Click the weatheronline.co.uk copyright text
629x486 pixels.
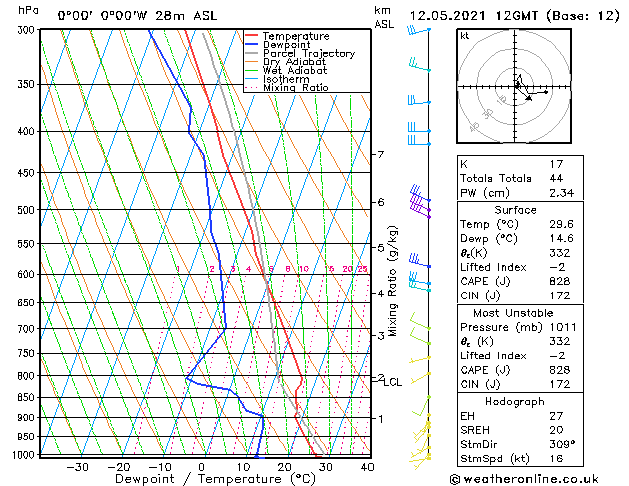point(524,479)
